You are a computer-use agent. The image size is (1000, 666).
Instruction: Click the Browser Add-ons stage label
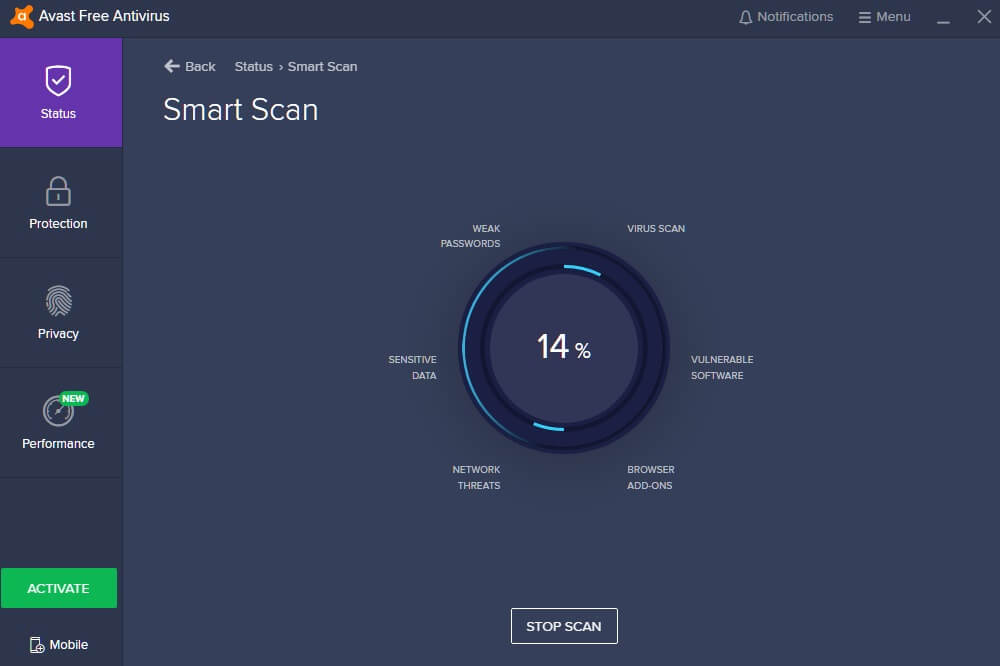pos(650,477)
